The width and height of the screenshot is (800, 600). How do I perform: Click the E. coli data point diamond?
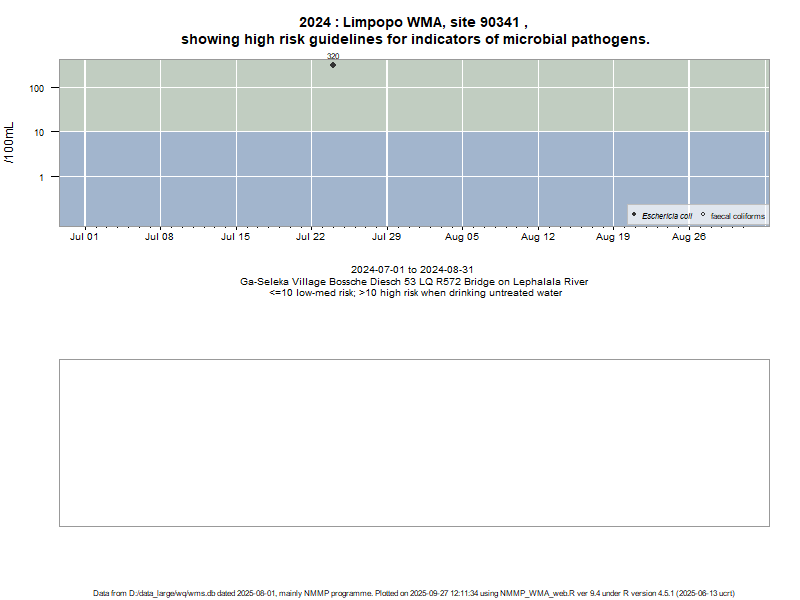pyautogui.click(x=333, y=65)
